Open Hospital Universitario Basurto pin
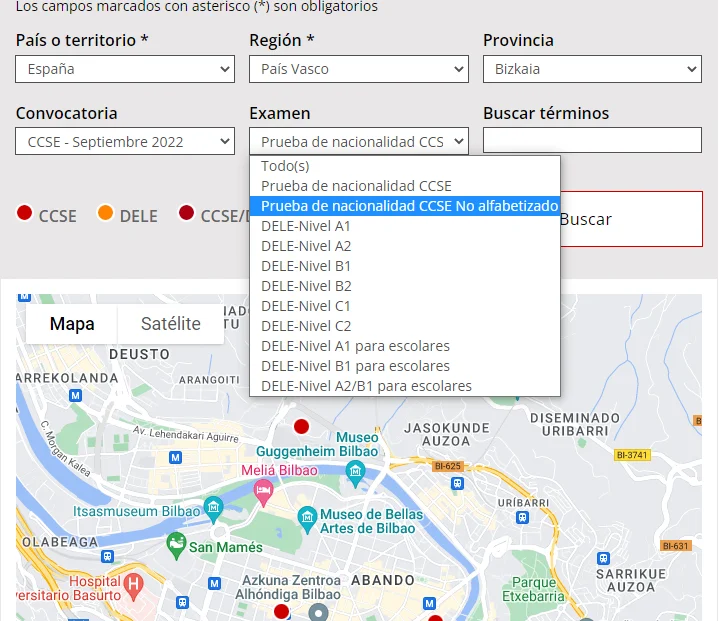 pos(133,587)
